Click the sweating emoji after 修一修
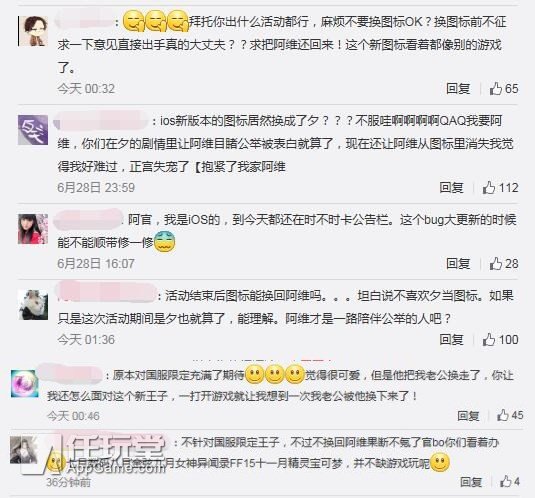 pyautogui.click(x=164, y=242)
